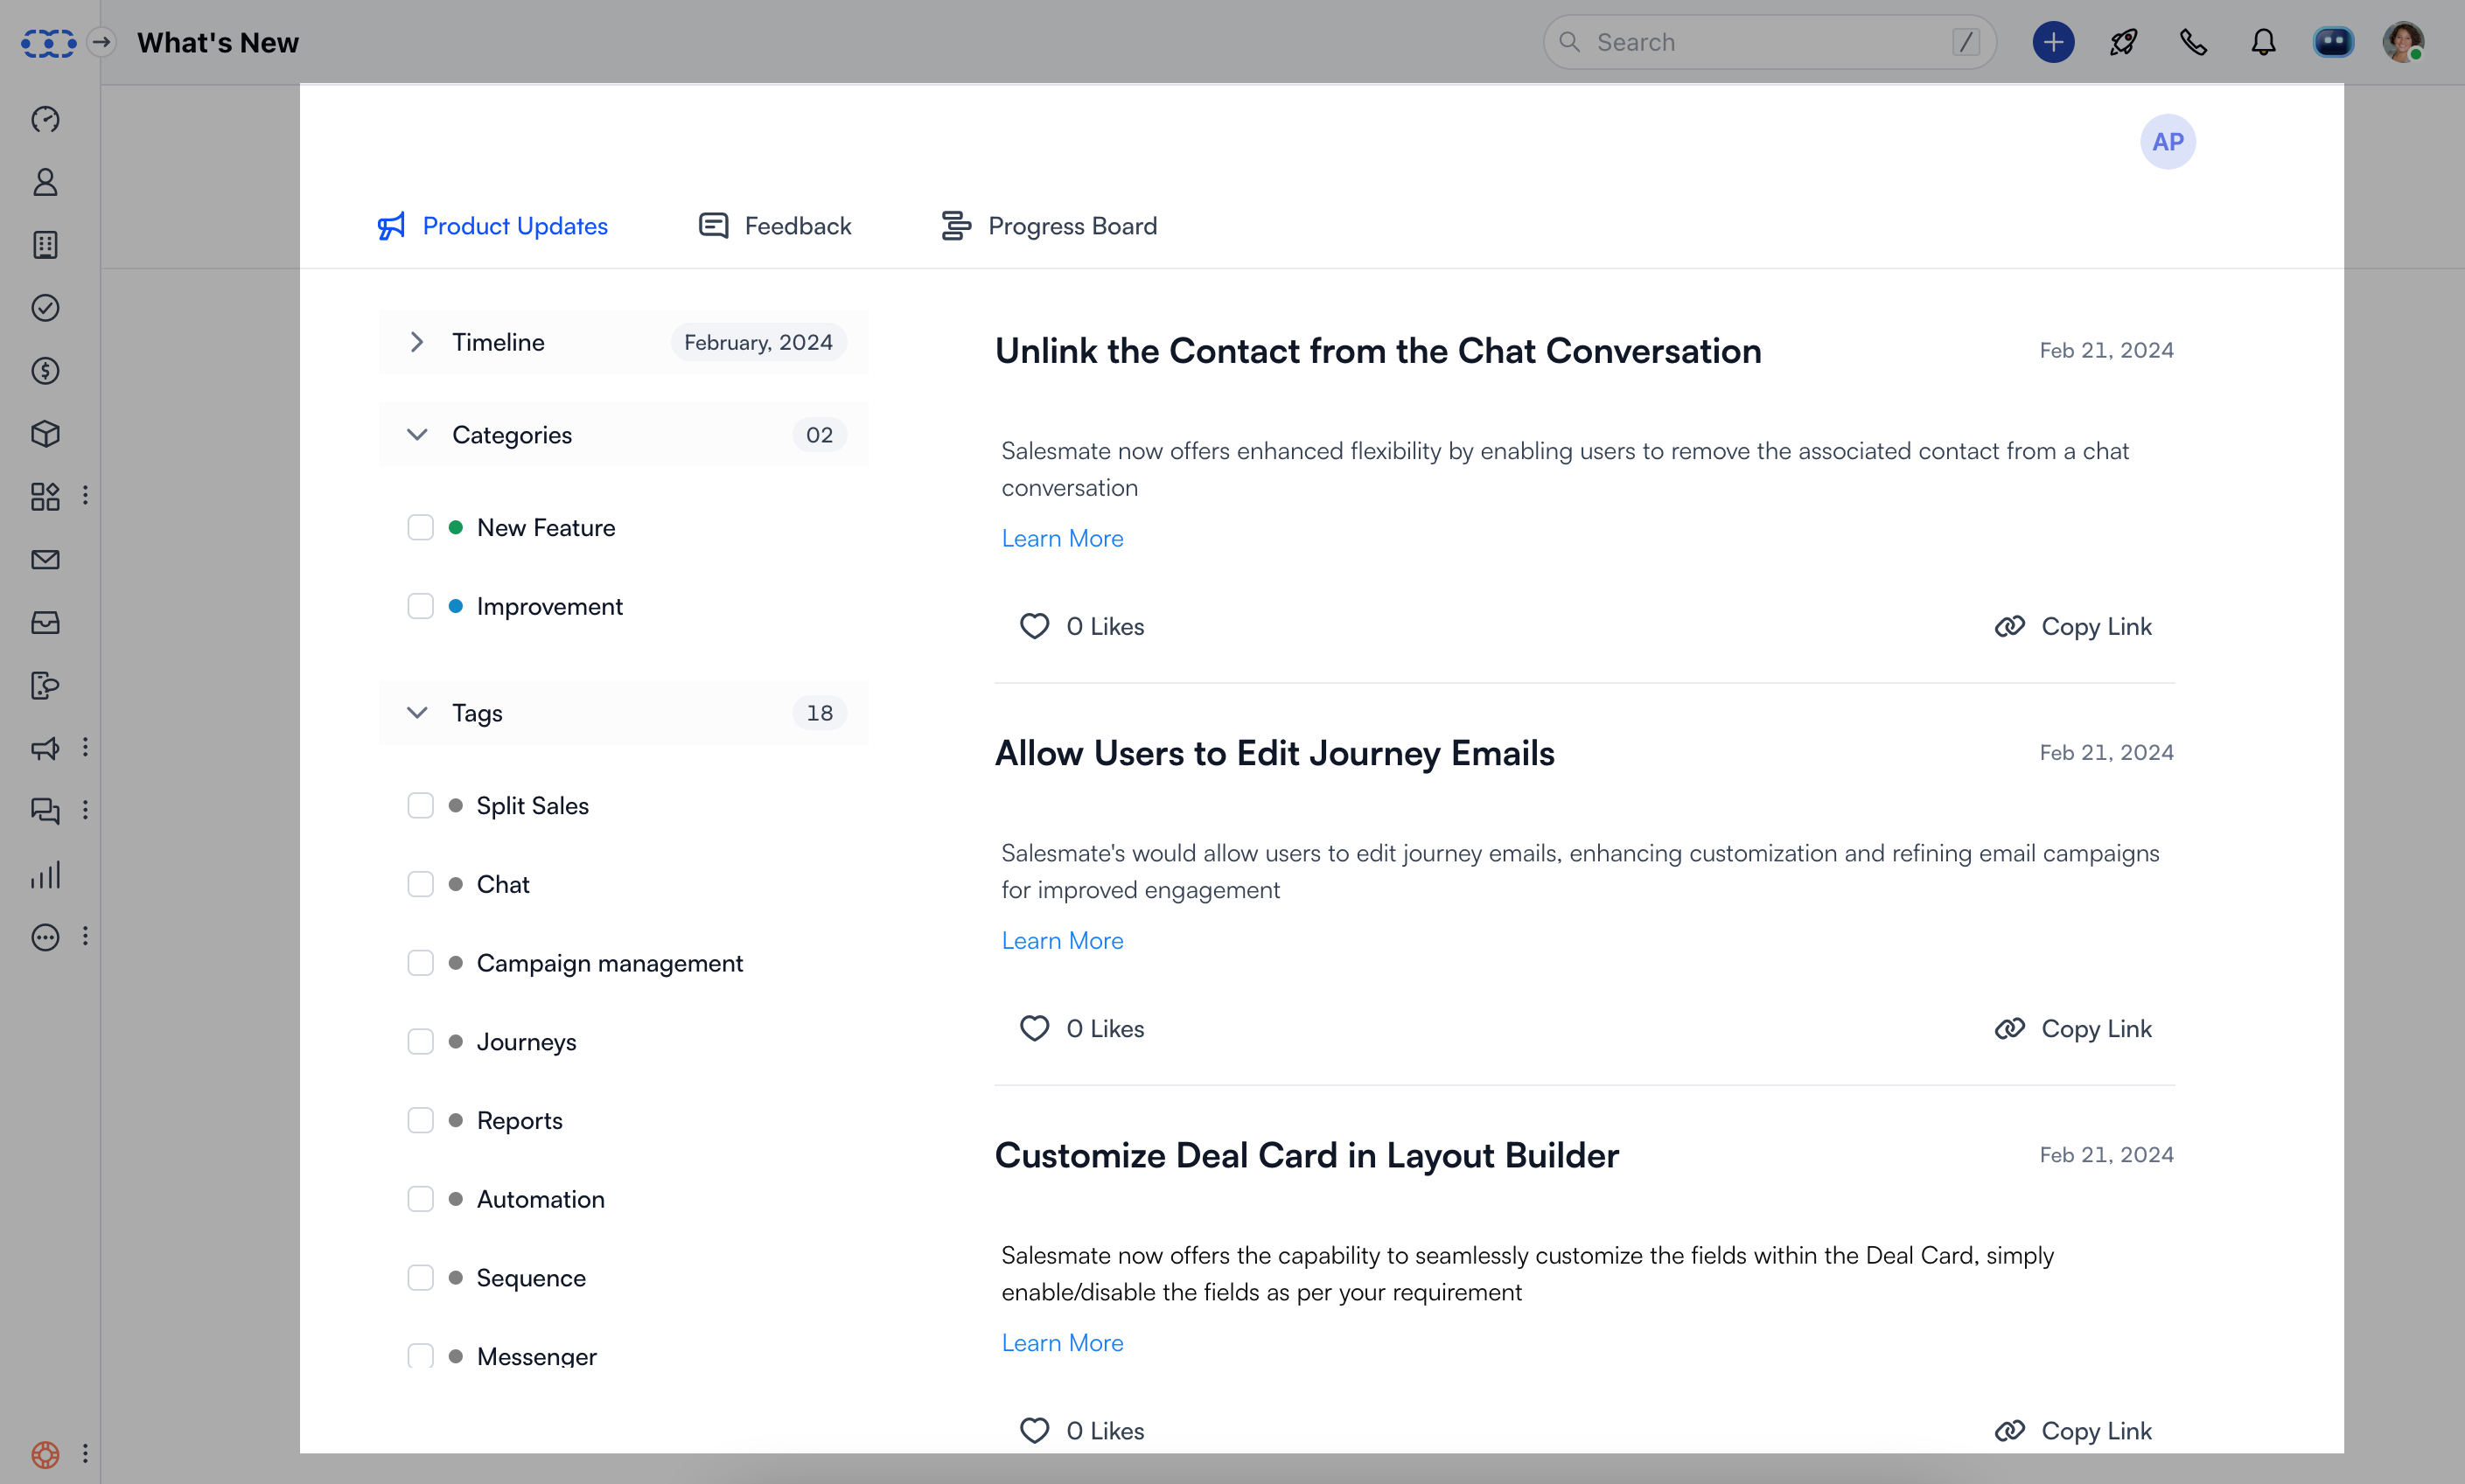Open the megaphone three-dot menu

pyautogui.click(x=85, y=747)
